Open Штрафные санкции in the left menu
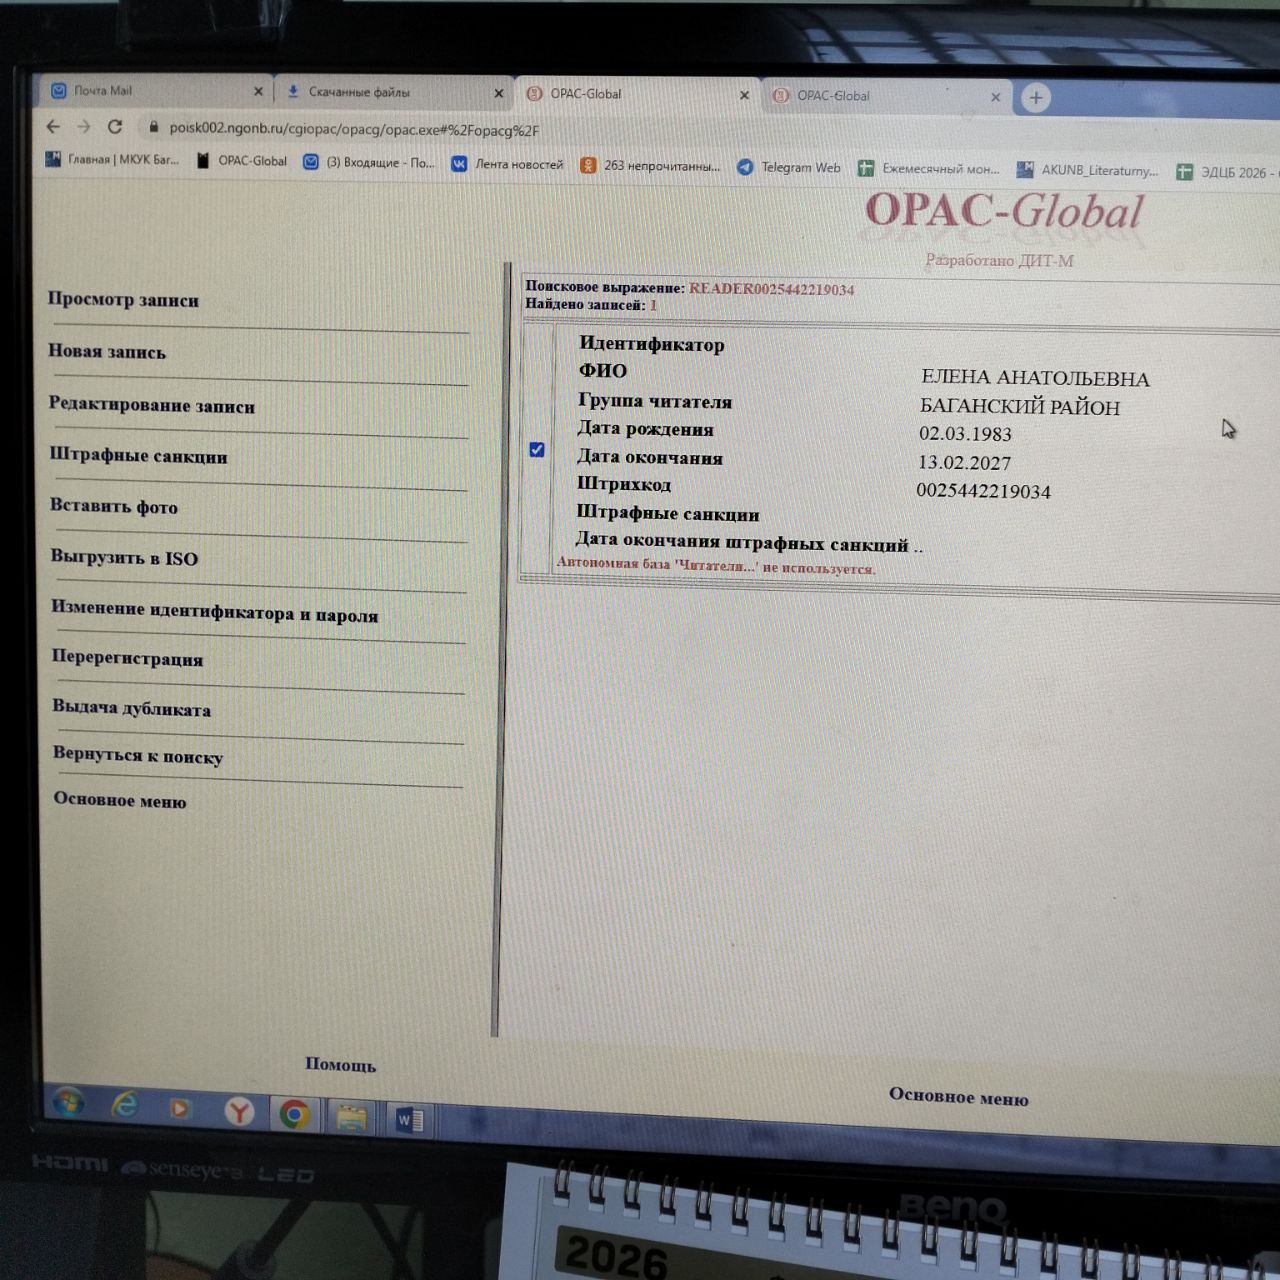 (x=139, y=456)
